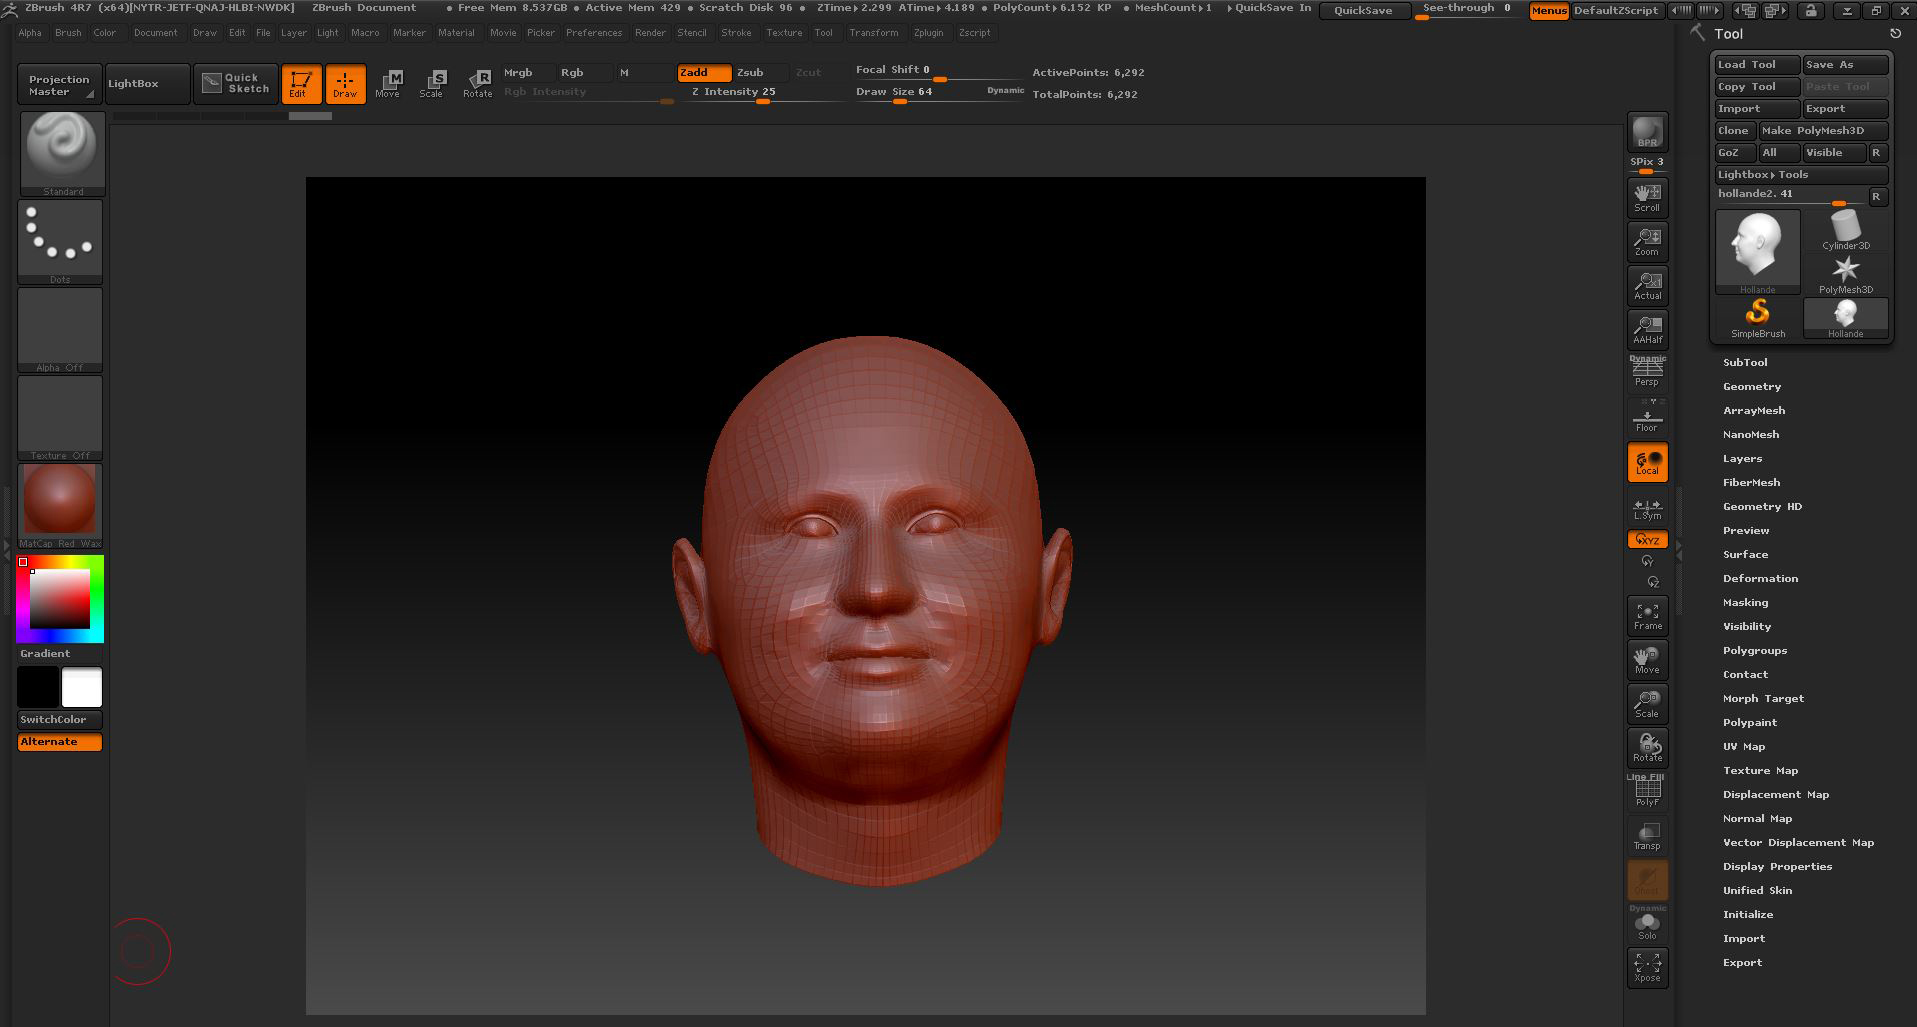Click the AAHalf zoom icon
The height and width of the screenshot is (1027, 1917).
pos(1647,329)
